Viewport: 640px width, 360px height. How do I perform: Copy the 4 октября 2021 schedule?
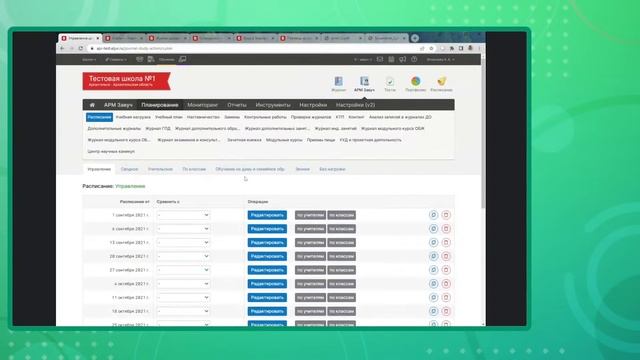point(433,284)
